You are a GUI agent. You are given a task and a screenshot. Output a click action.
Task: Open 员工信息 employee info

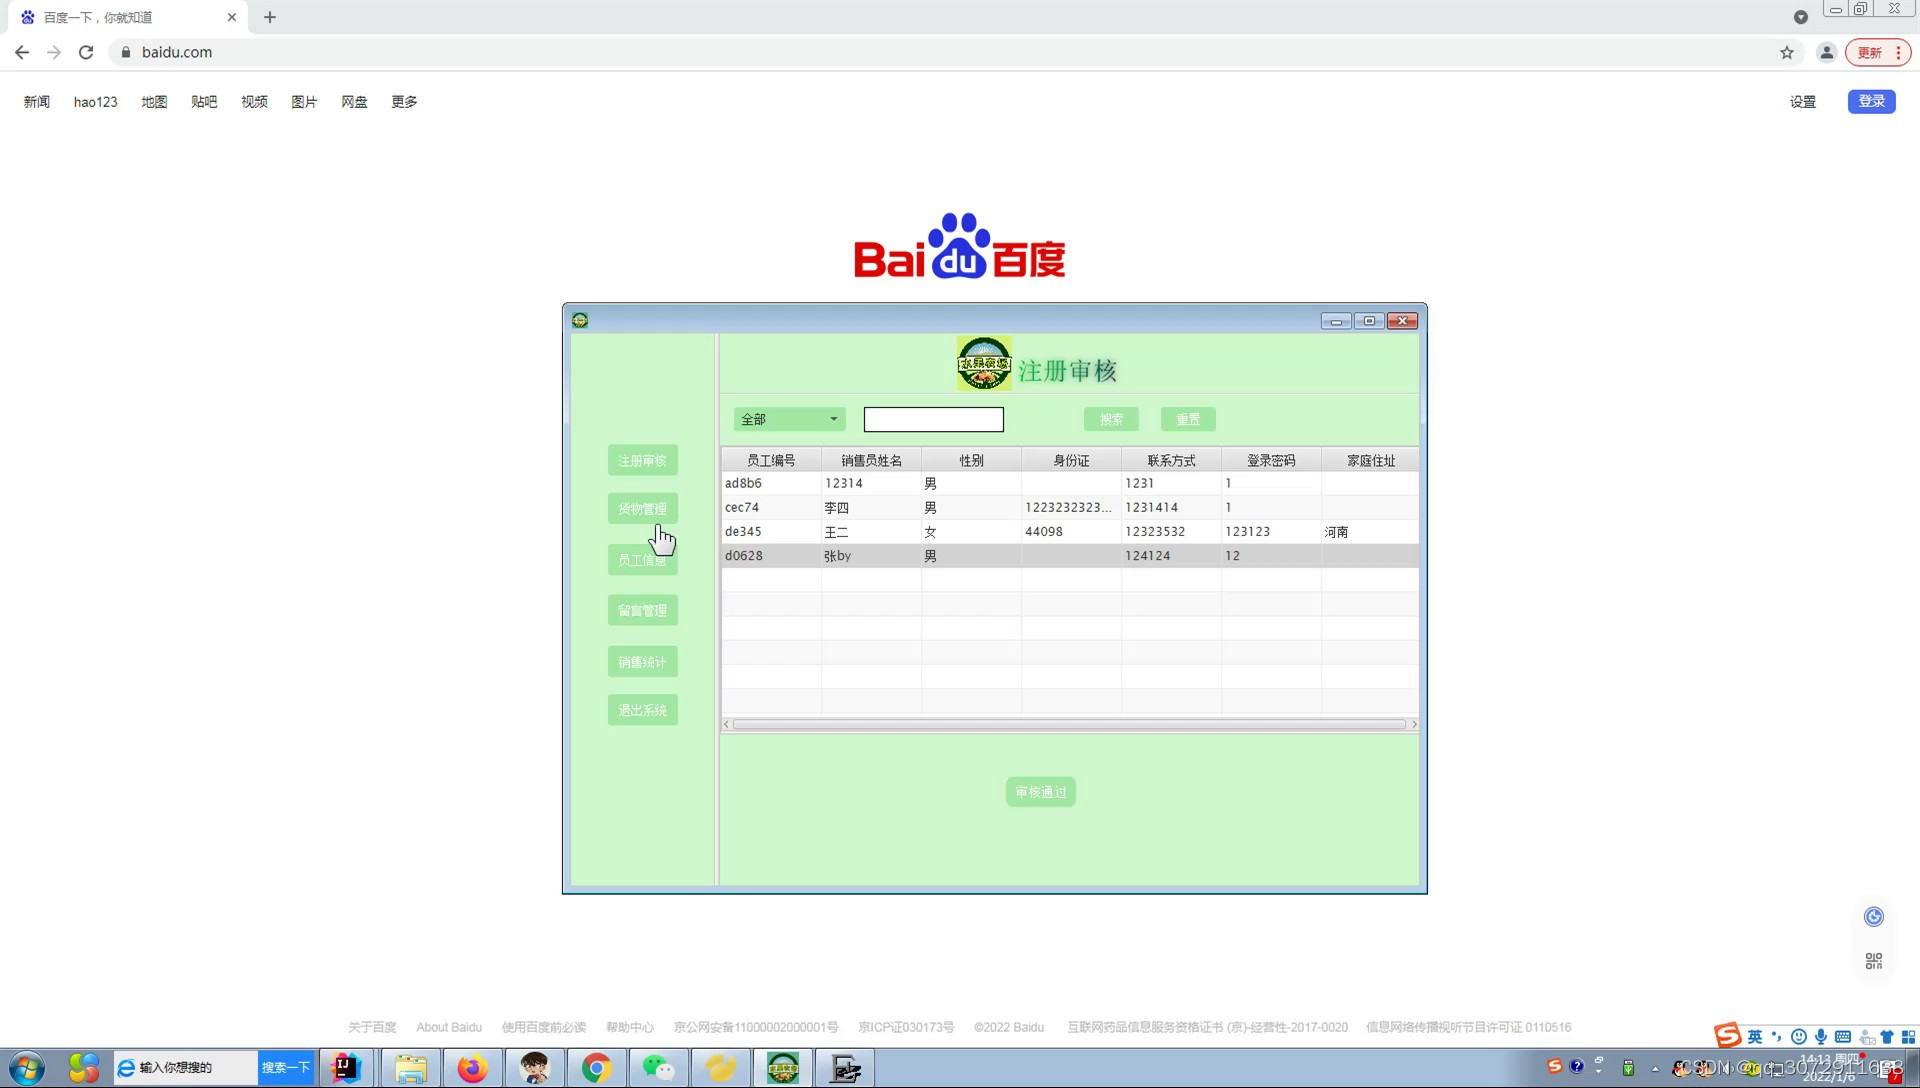(642, 560)
